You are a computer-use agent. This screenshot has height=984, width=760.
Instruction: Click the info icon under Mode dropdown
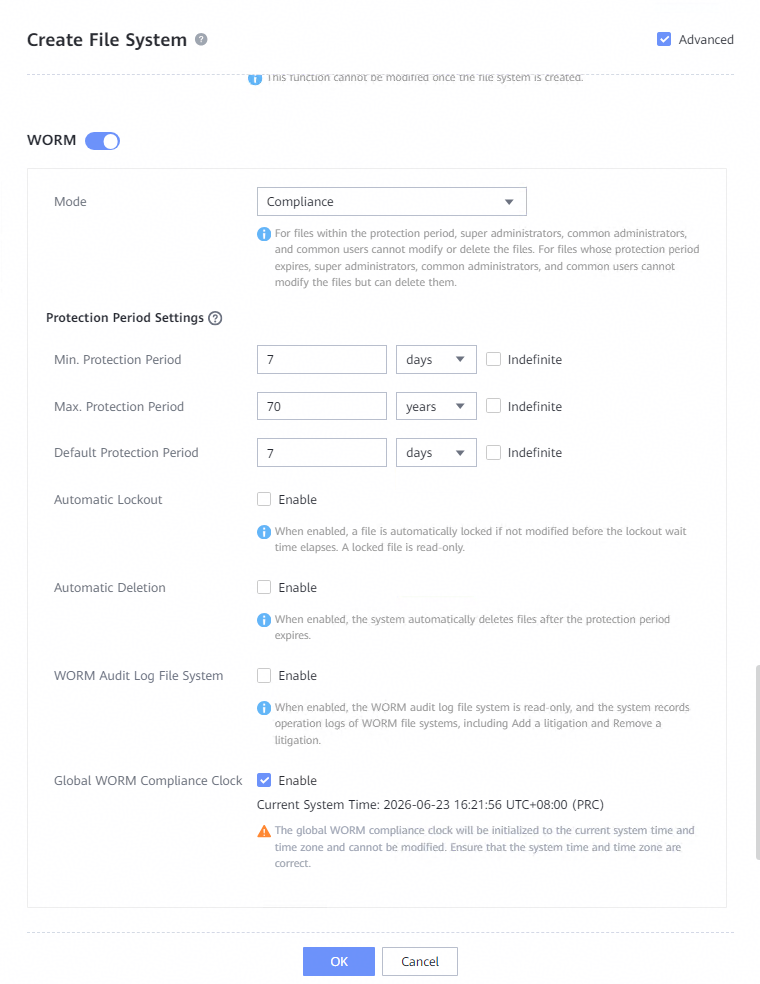click(264, 234)
